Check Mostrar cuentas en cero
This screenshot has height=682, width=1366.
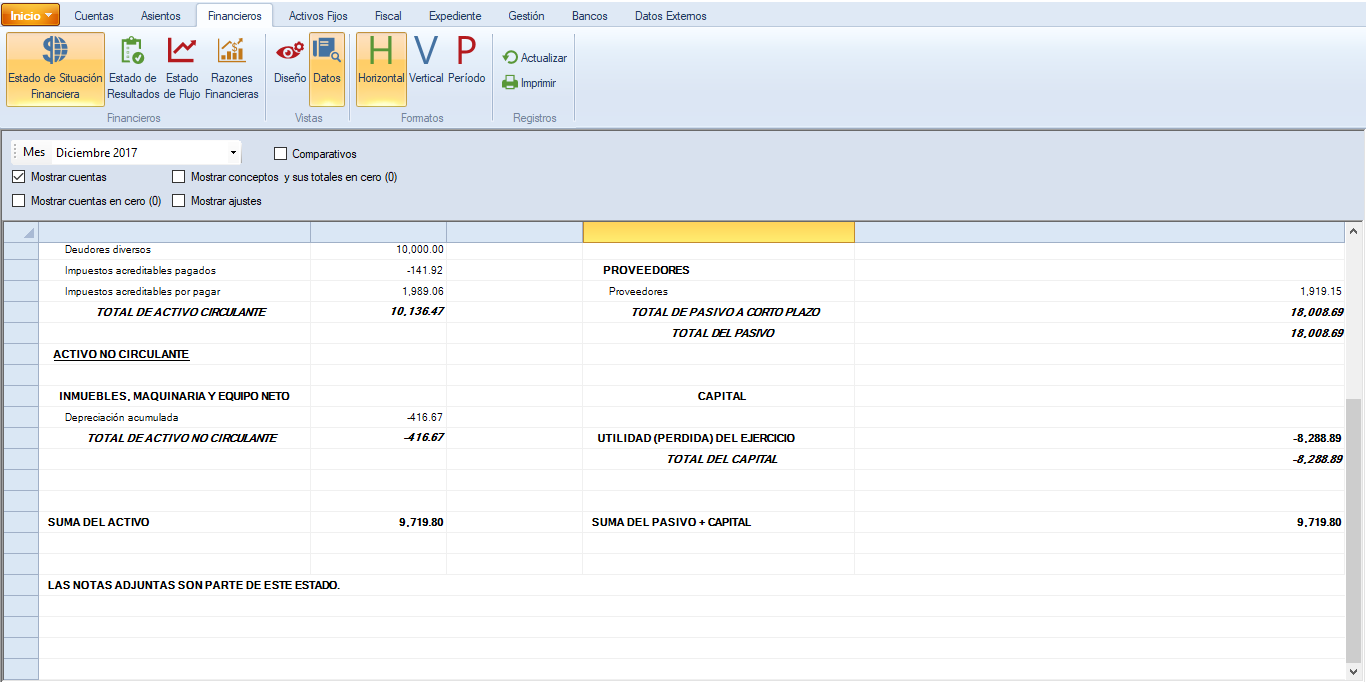(19, 201)
